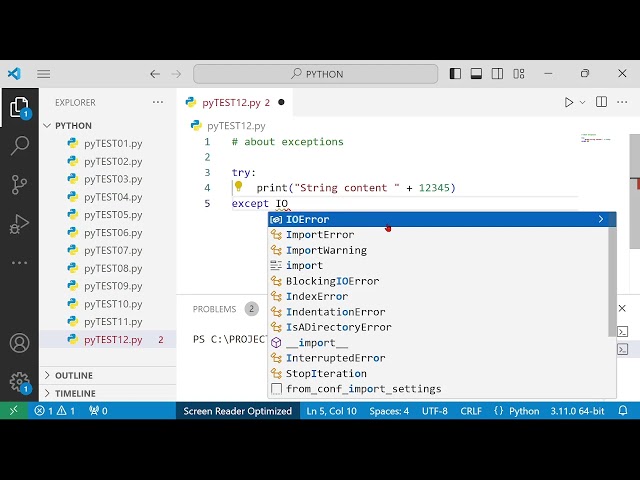The image size is (640, 480).
Task: Open Explorer Views and More Actions ellipsis
Action: click(158, 102)
